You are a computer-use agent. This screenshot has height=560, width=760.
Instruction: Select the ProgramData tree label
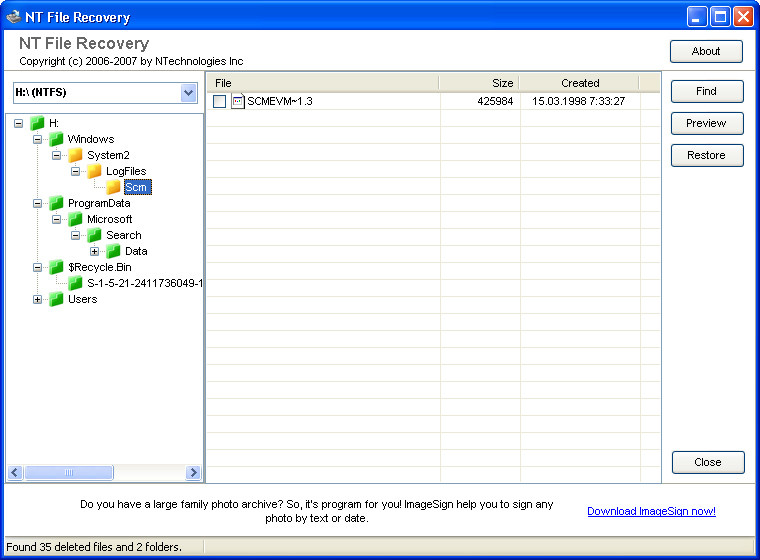coord(99,203)
